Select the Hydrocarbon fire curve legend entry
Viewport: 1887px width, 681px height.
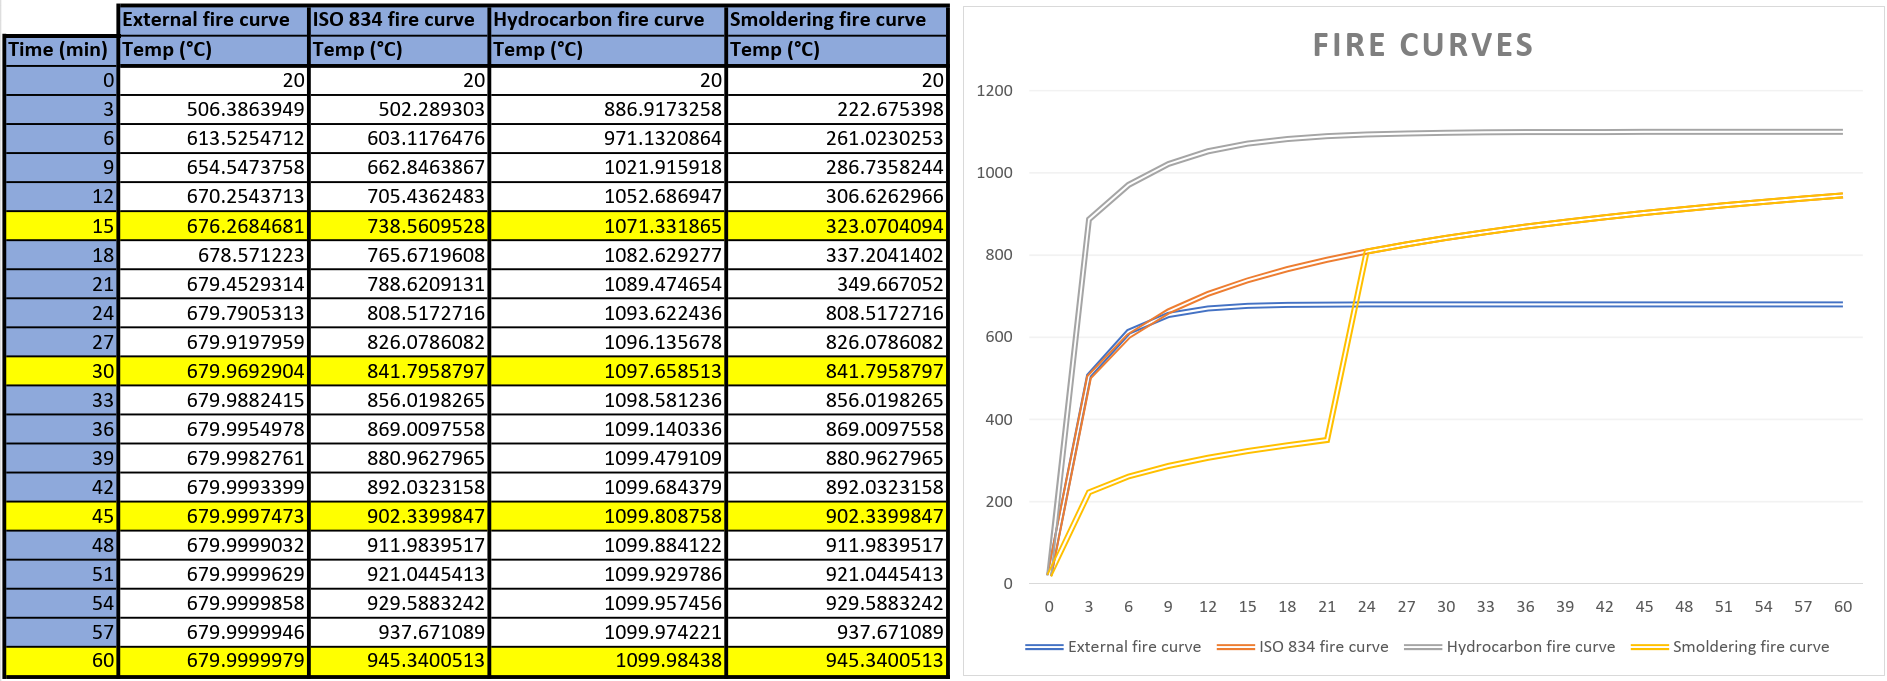(1529, 647)
